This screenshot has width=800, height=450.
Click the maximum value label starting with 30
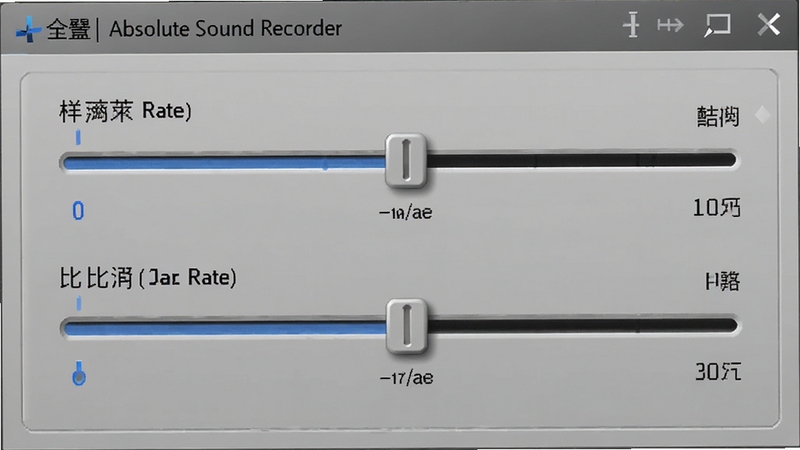tap(718, 371)
